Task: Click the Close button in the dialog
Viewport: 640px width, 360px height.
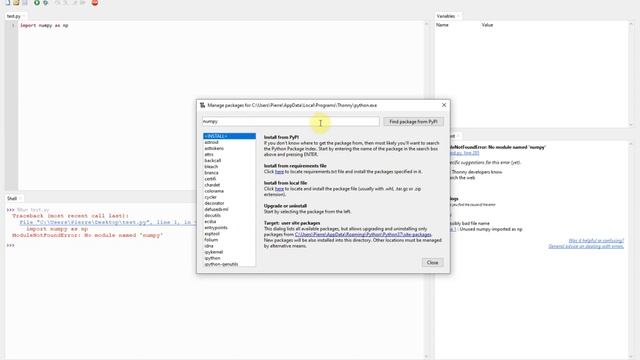Action: click(x=432, y=262)
